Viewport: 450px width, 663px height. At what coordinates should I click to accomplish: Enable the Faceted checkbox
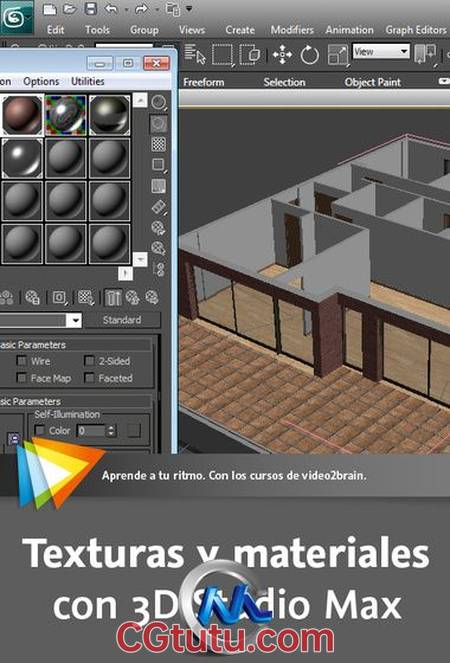coord(89,378)
